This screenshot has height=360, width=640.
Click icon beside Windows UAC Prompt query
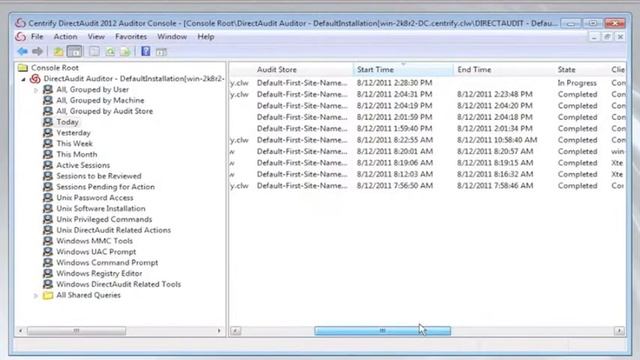[x=48, y=251]
